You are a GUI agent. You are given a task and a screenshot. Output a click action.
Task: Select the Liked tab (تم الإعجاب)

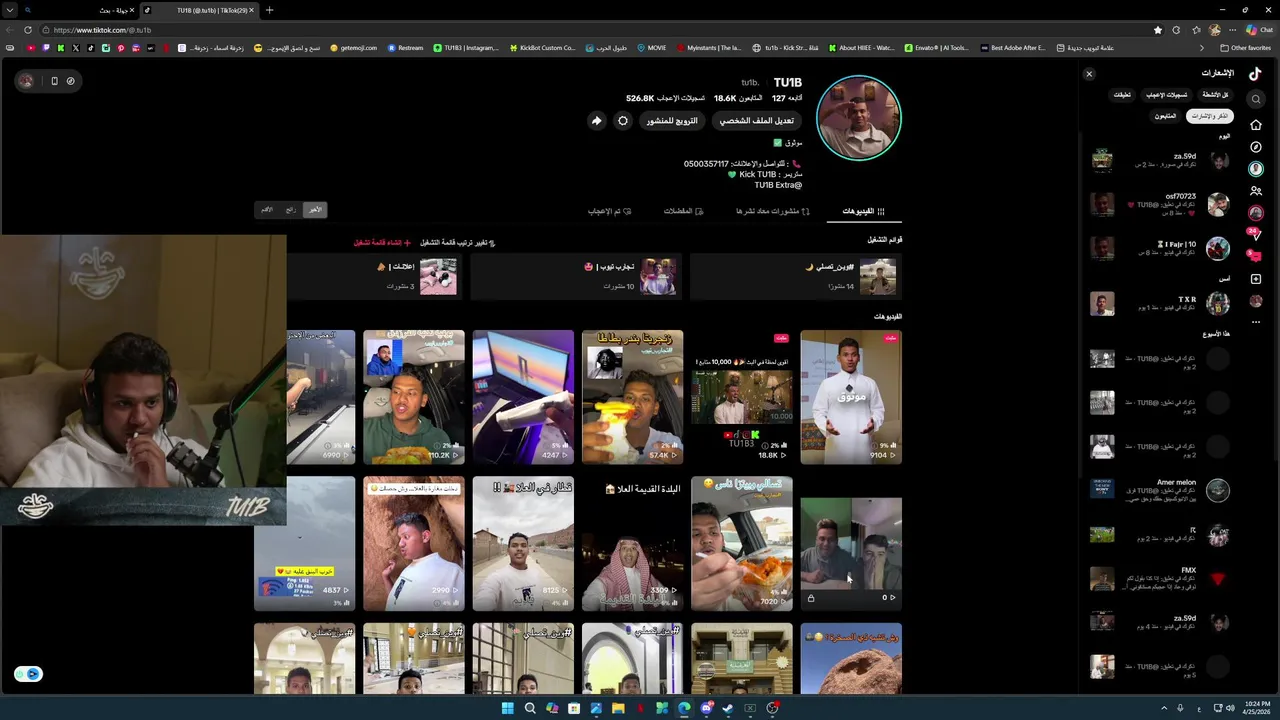[x=609, y=211]
